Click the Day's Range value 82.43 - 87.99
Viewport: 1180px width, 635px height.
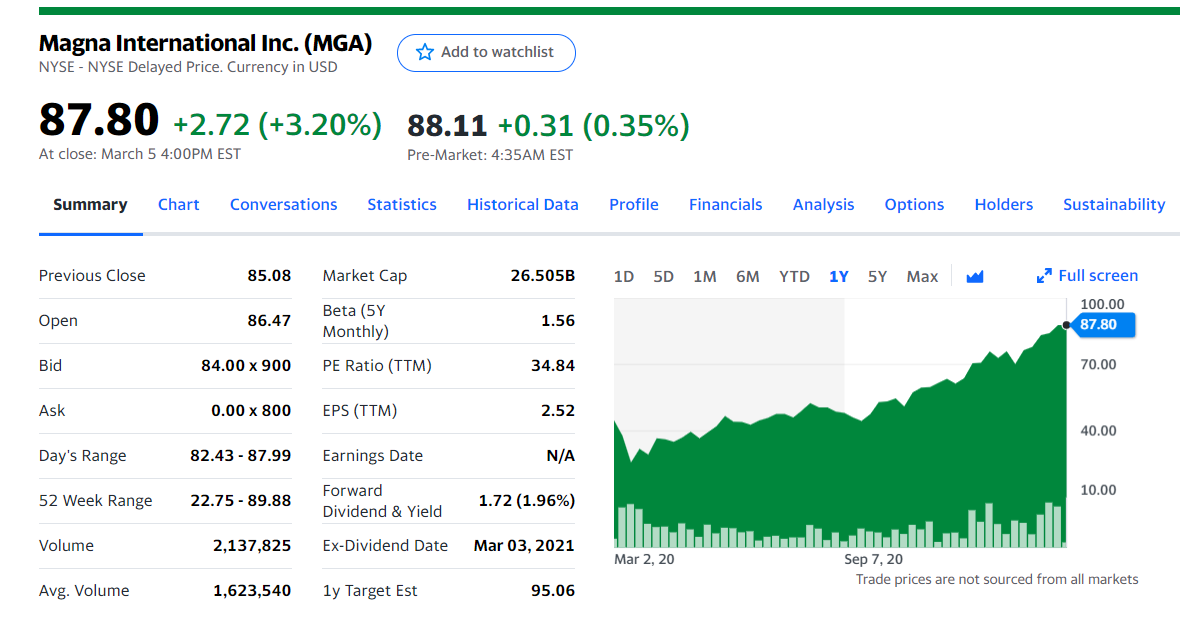pos(241,456)
